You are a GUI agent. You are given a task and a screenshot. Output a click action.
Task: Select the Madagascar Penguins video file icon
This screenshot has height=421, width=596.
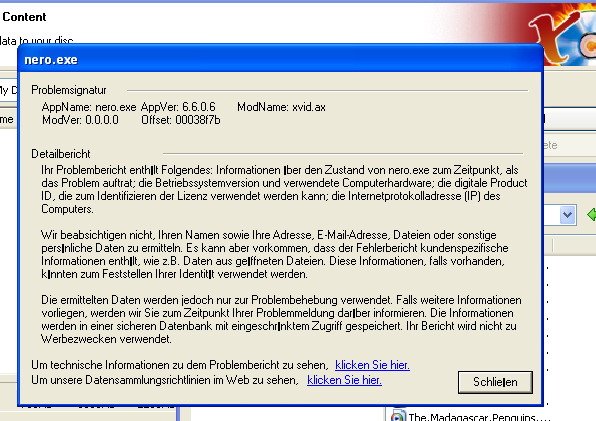click(398, 416)
